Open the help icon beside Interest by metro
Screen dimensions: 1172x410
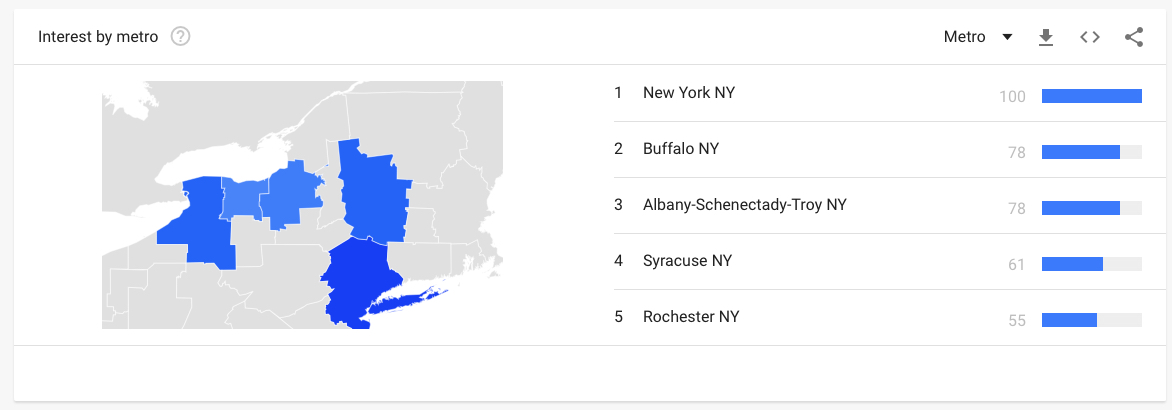[180, 37]
